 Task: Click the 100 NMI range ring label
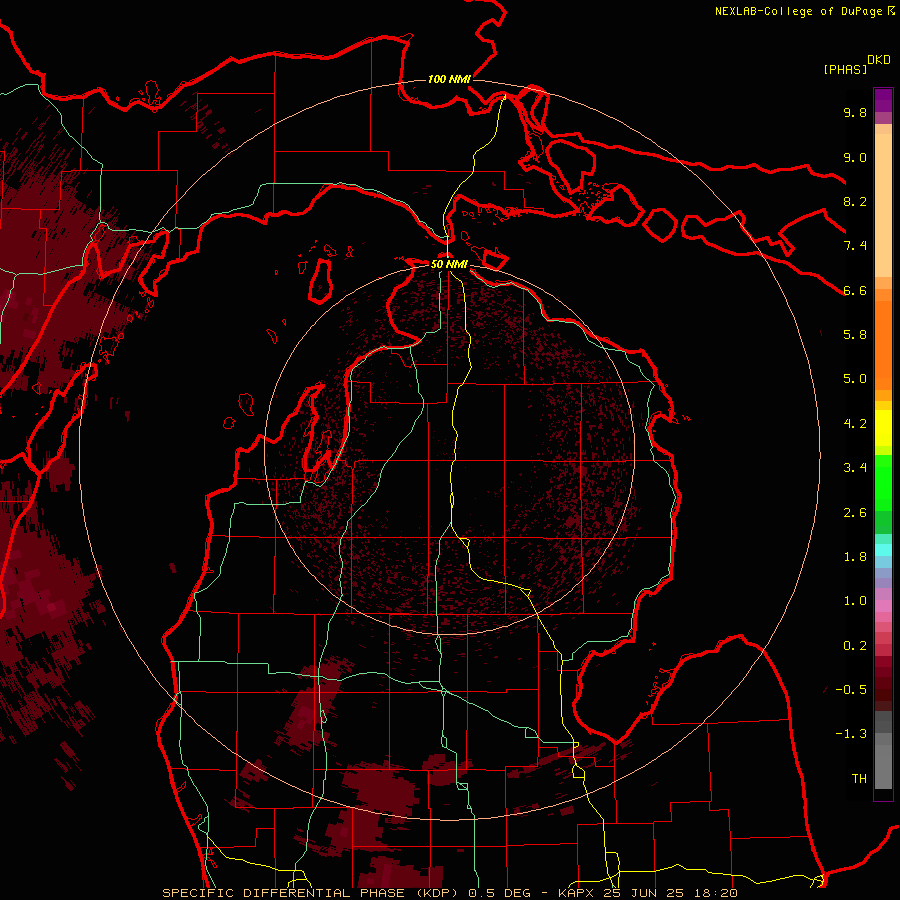449,79
